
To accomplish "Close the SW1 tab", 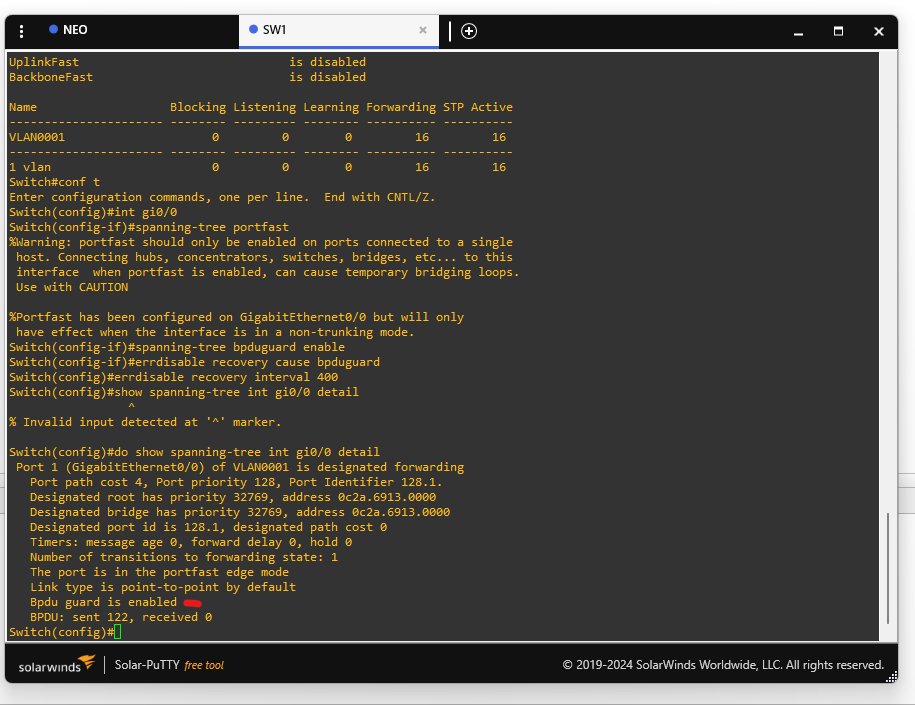I will 423,30.
